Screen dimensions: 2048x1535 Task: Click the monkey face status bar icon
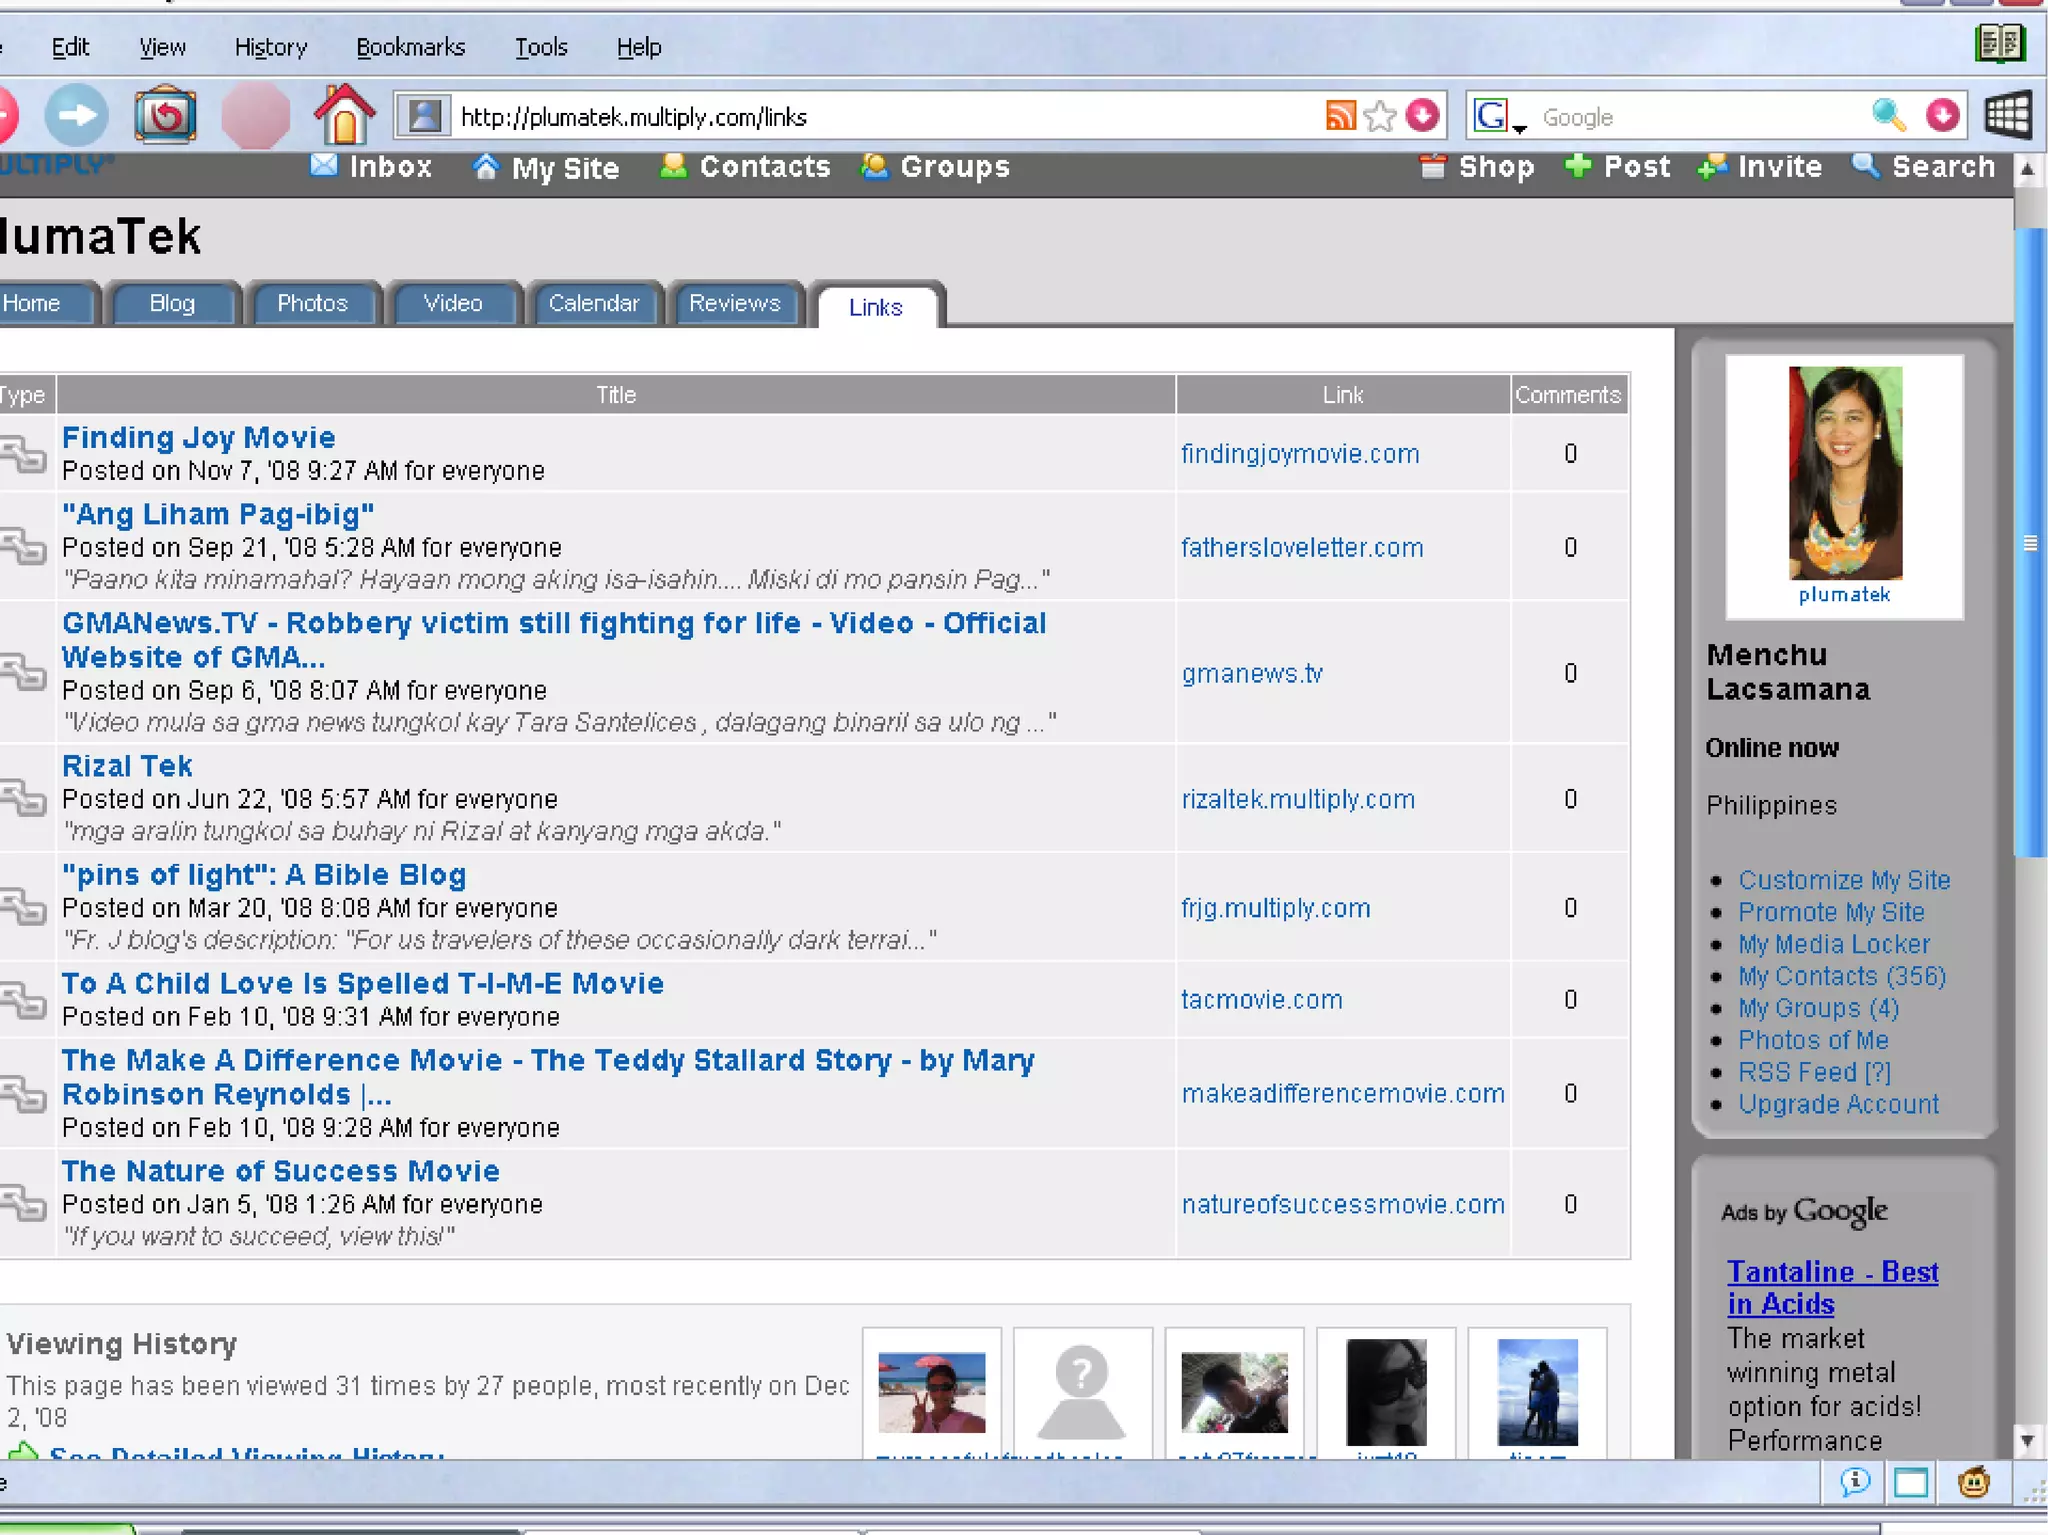pos(1973,1482)
